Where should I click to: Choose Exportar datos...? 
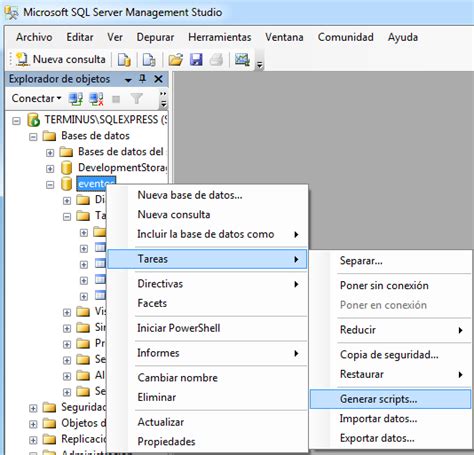(x=390, y=438)
